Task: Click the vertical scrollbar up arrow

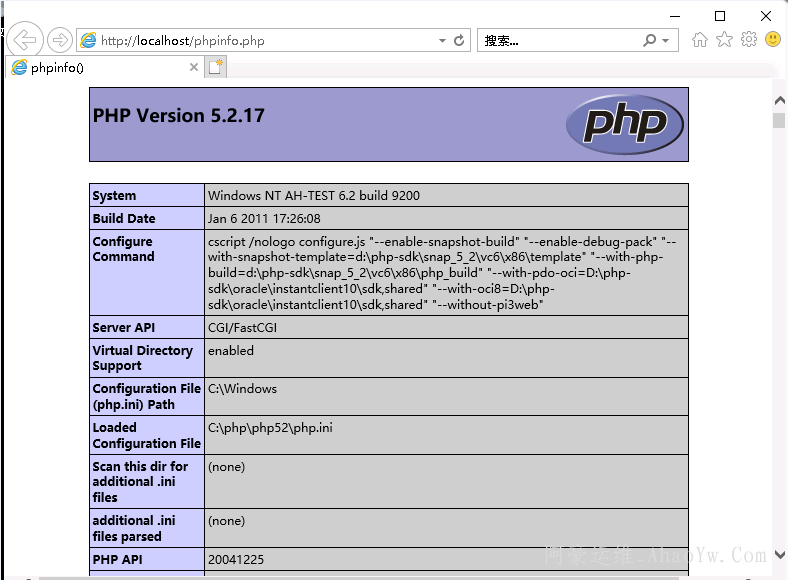Action: (779, 99)
